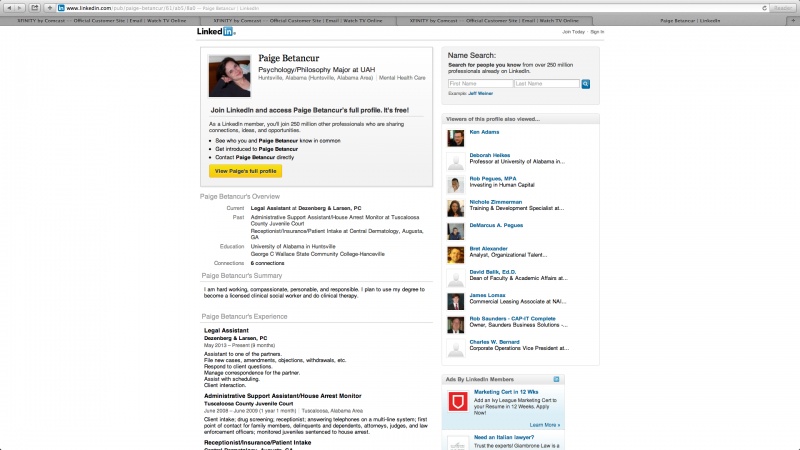This screenshot has width=800, height=450.
Task: Switch to the Paige Betancur | LinkedIn tab
Action: coord(690,21)
